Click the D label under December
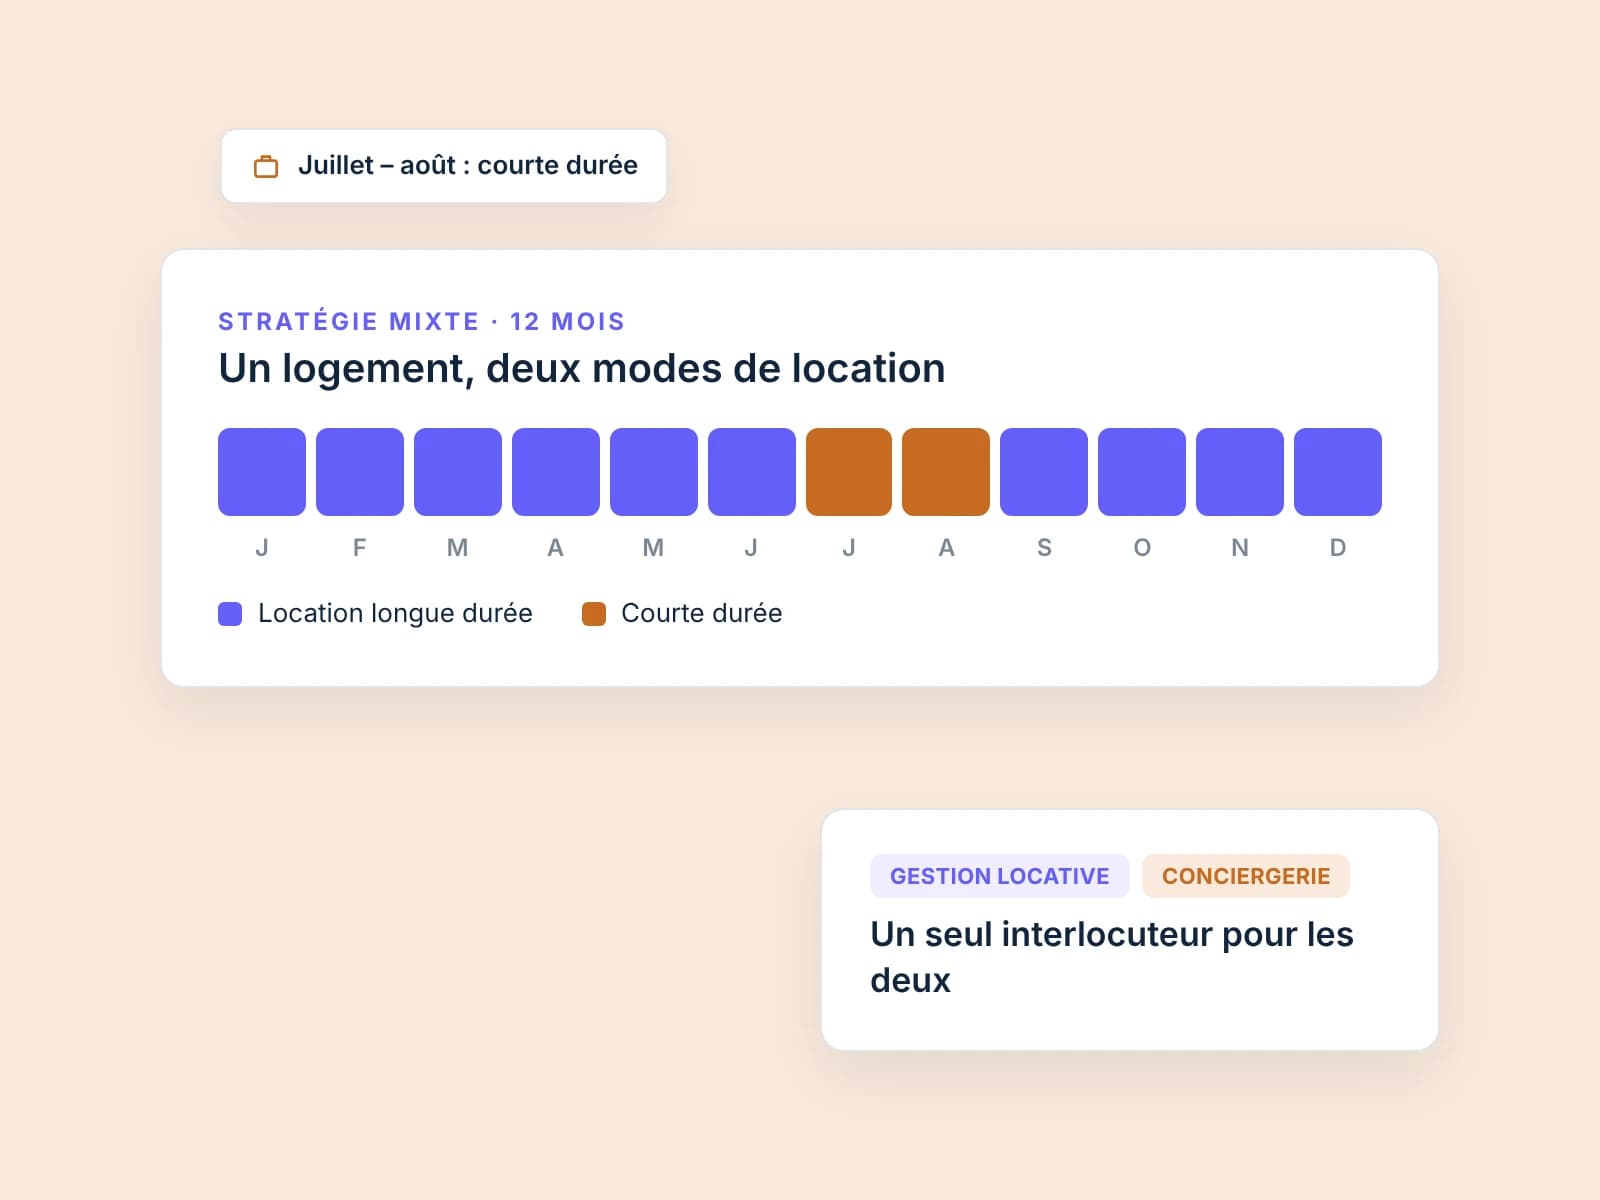Screen dimensions: 1600x1200 [1338, 548]
